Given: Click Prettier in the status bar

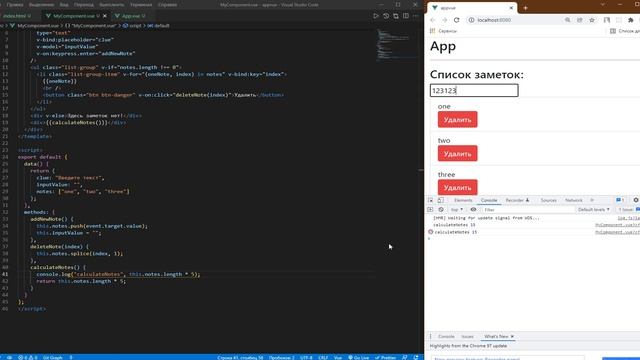Looking at the screenshot, I should tap(386, 358).
